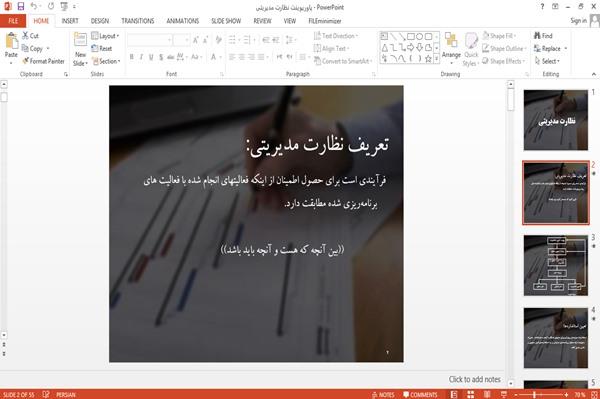The width and height of the screenshot is (600, 399).
Task: Pick the text box shape in gallery
Action: [385, 37]
